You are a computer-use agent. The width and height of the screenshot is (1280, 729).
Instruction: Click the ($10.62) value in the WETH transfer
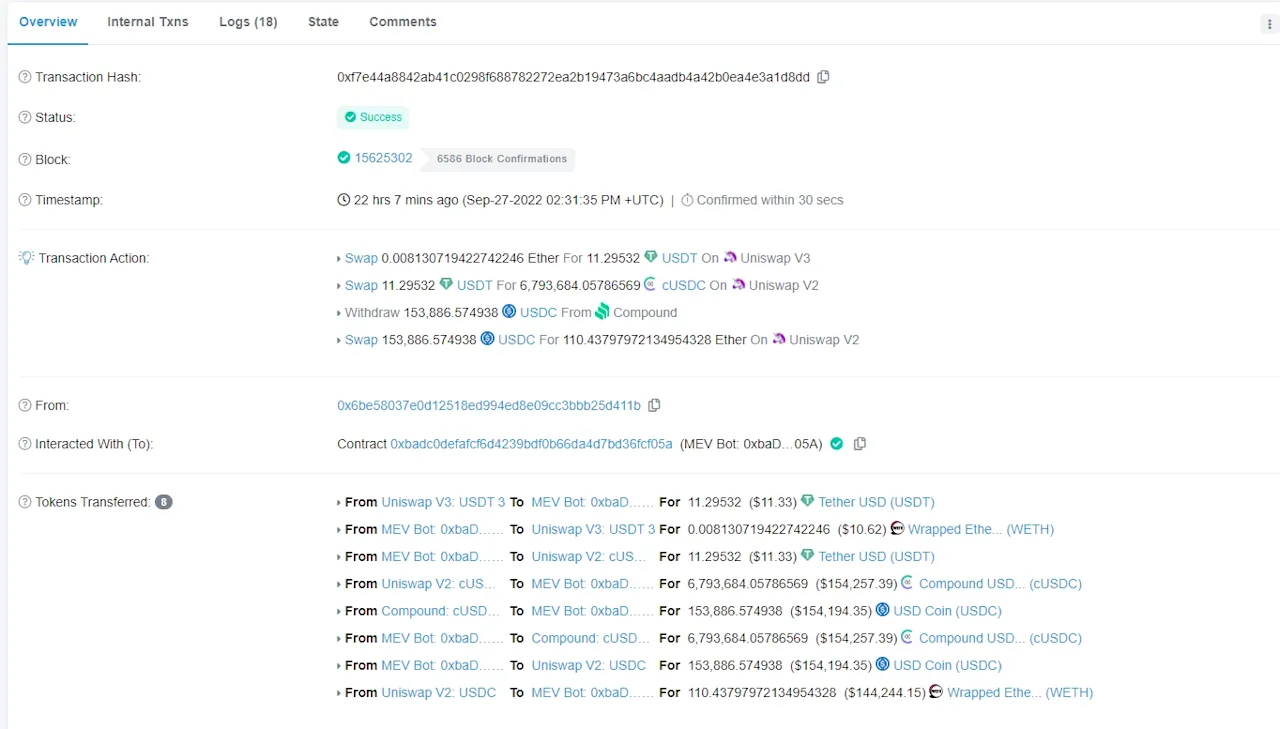click(862, 529)
